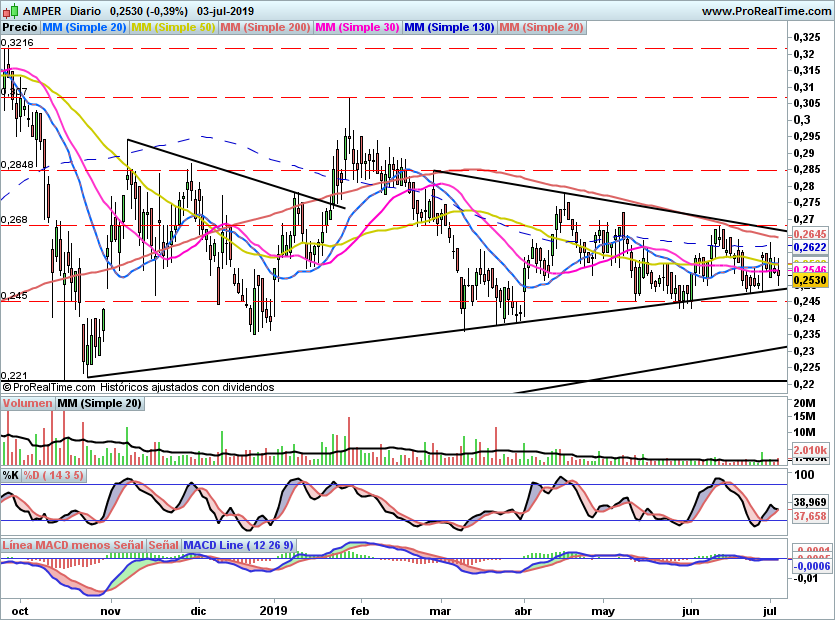This screenshot has width=835, height=620.
Task: Click the %K stochastic label
Action: [11, 474]
